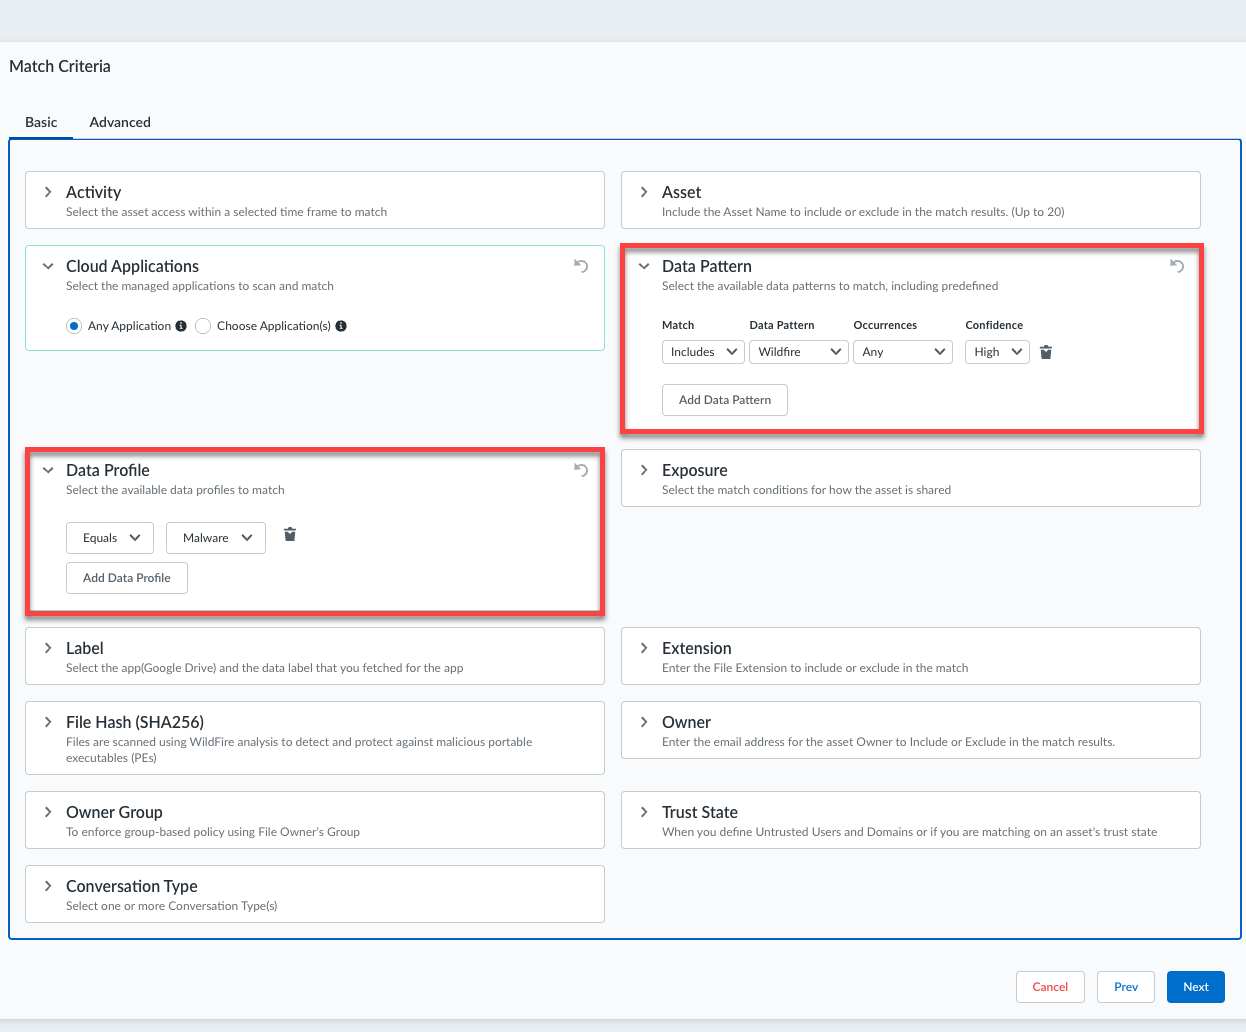Click the Next button

click(x=1195, y=987)
